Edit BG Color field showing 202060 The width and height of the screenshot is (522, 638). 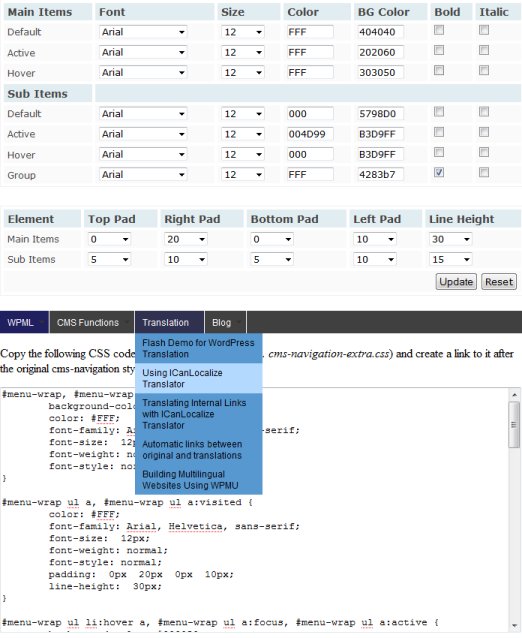pyautogui.click(x=380, y=52)
